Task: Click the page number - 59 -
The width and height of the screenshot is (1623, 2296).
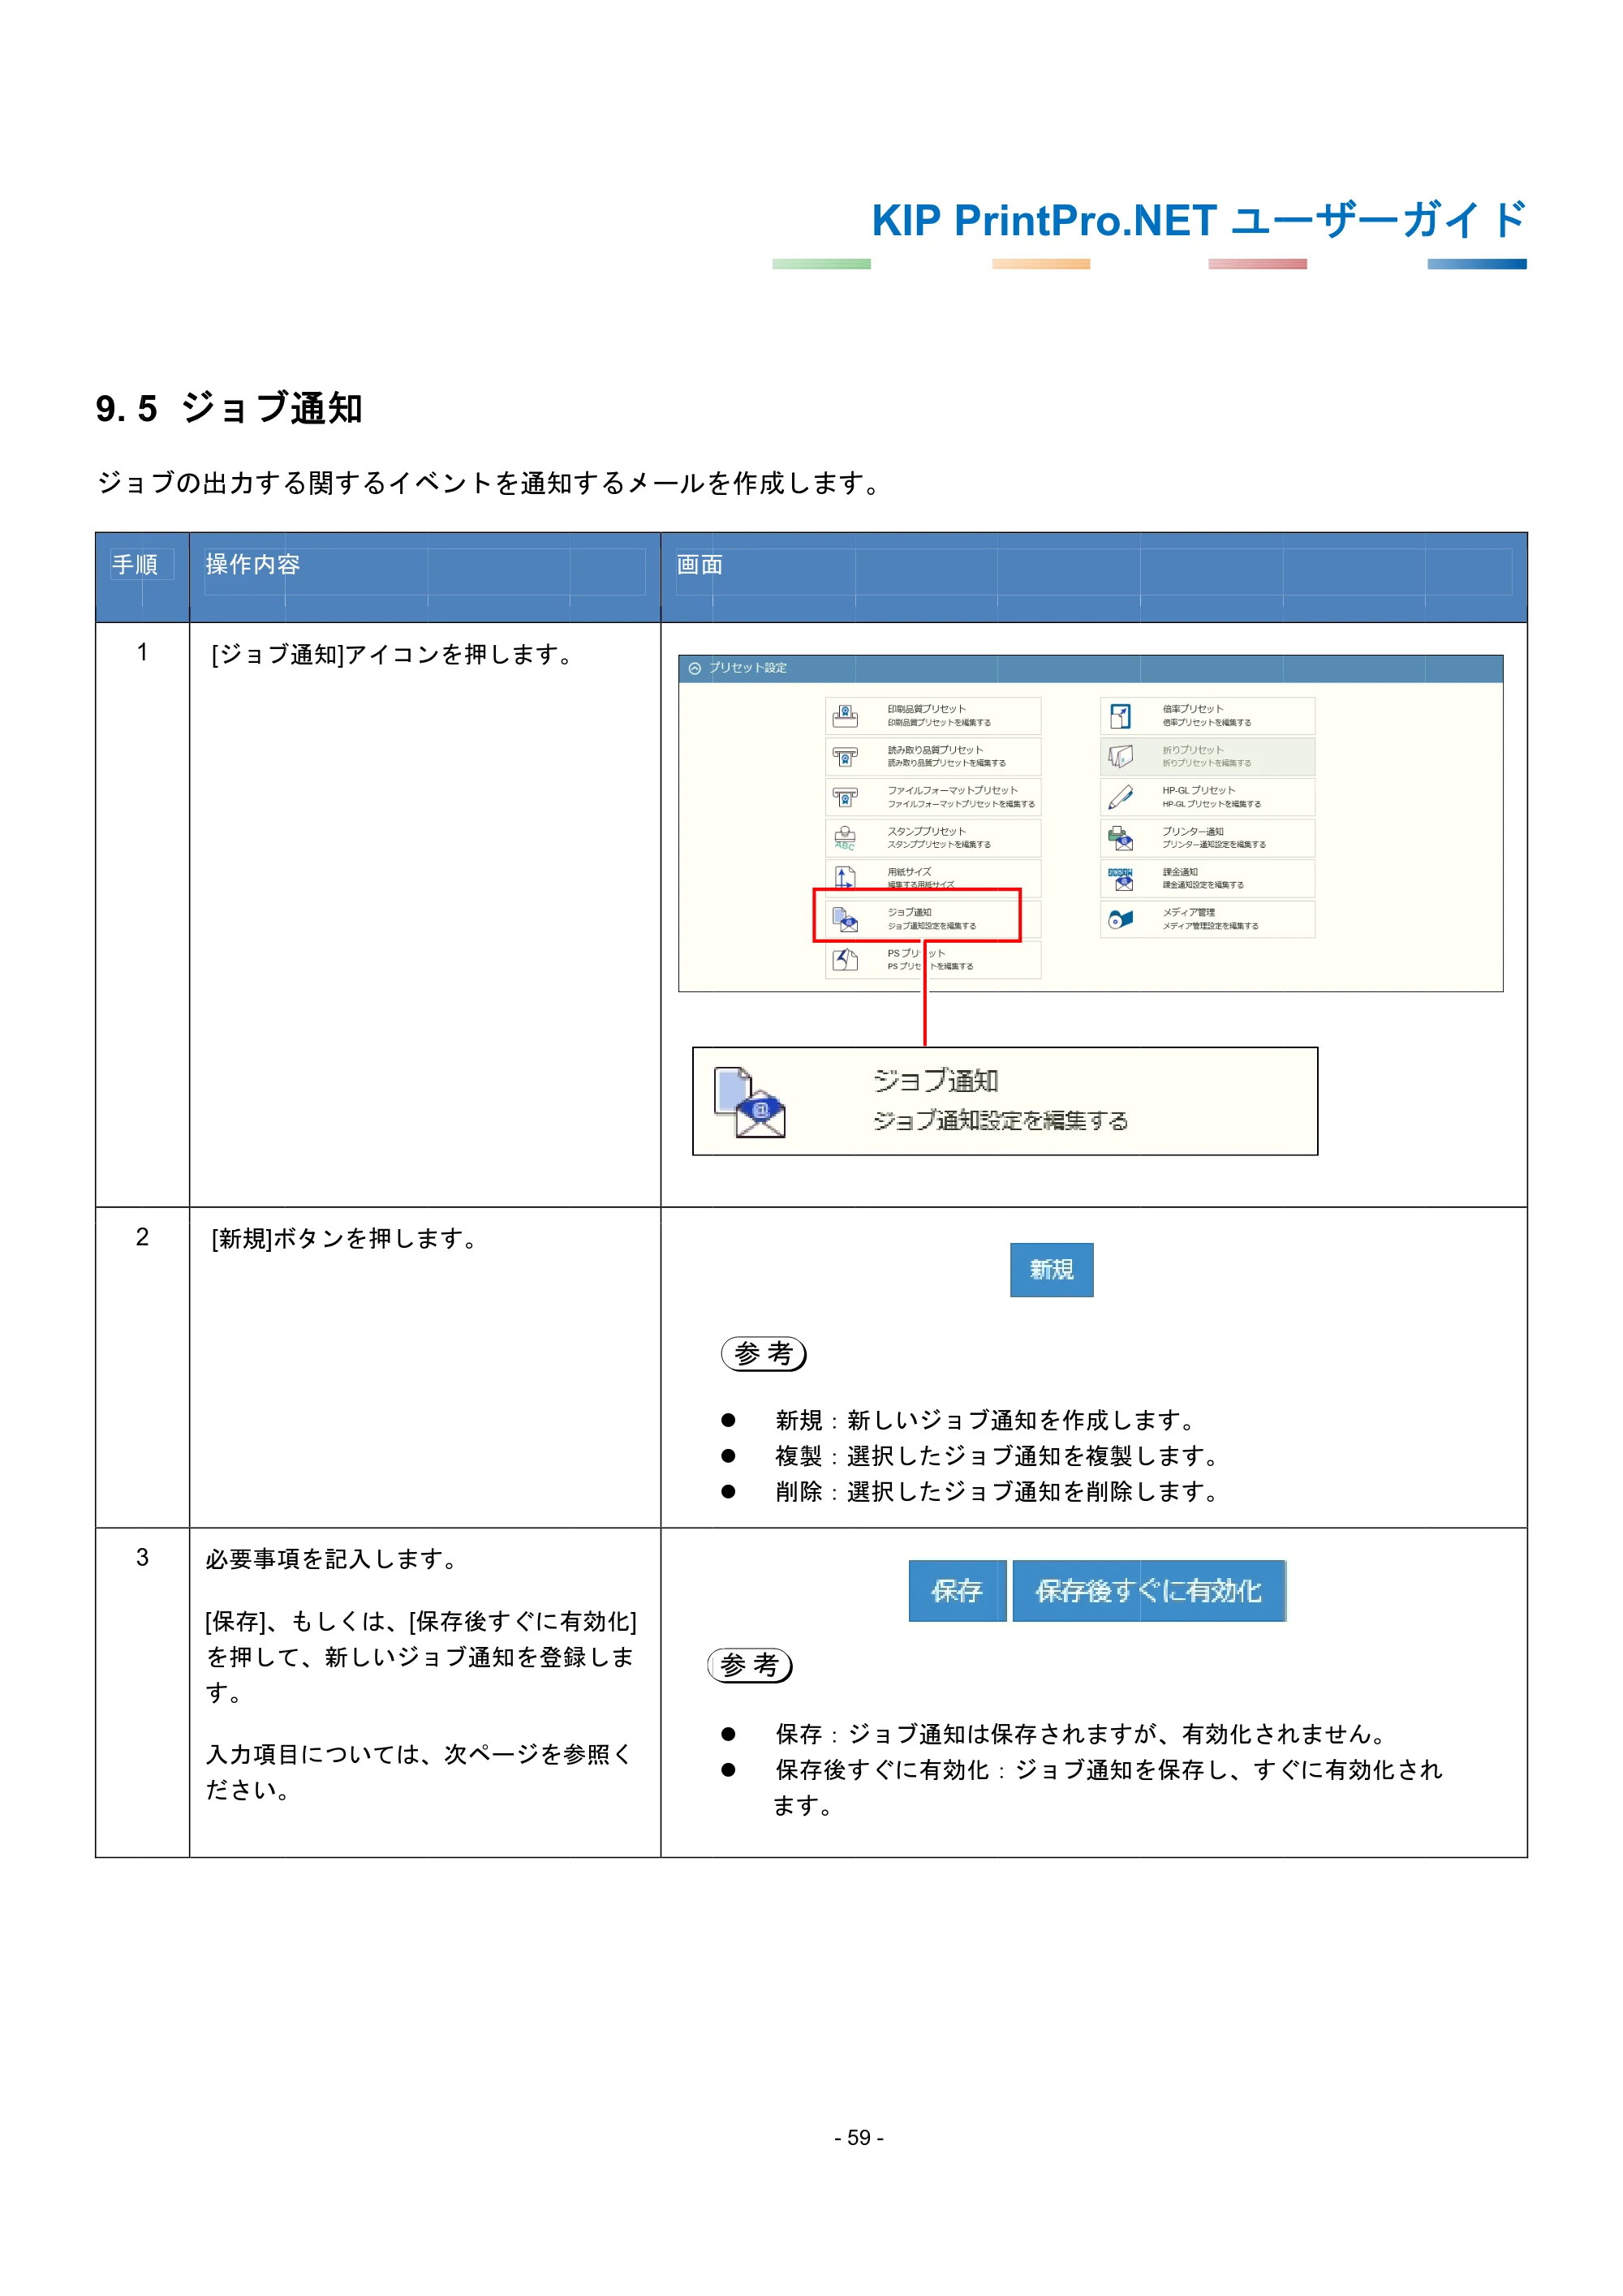Action: coord(859,2138)
